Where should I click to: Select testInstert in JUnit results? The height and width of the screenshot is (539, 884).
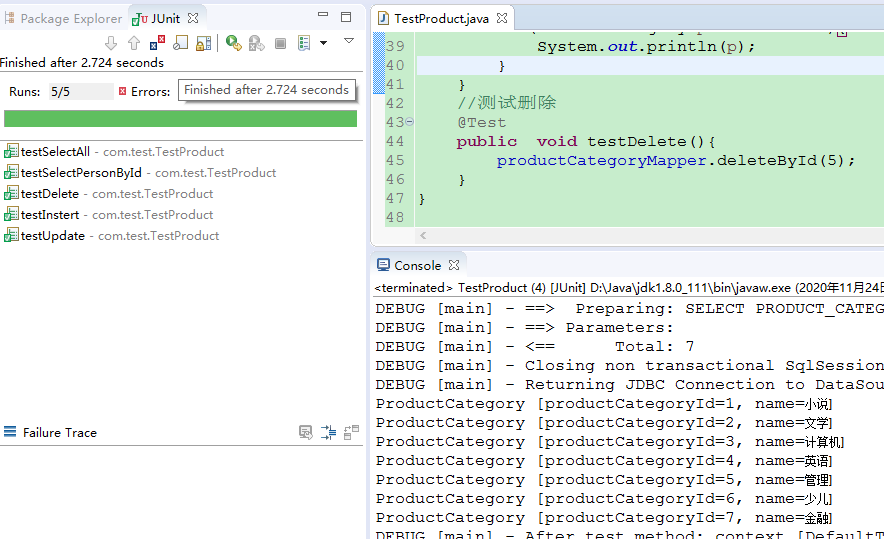[x=108, y=215]
